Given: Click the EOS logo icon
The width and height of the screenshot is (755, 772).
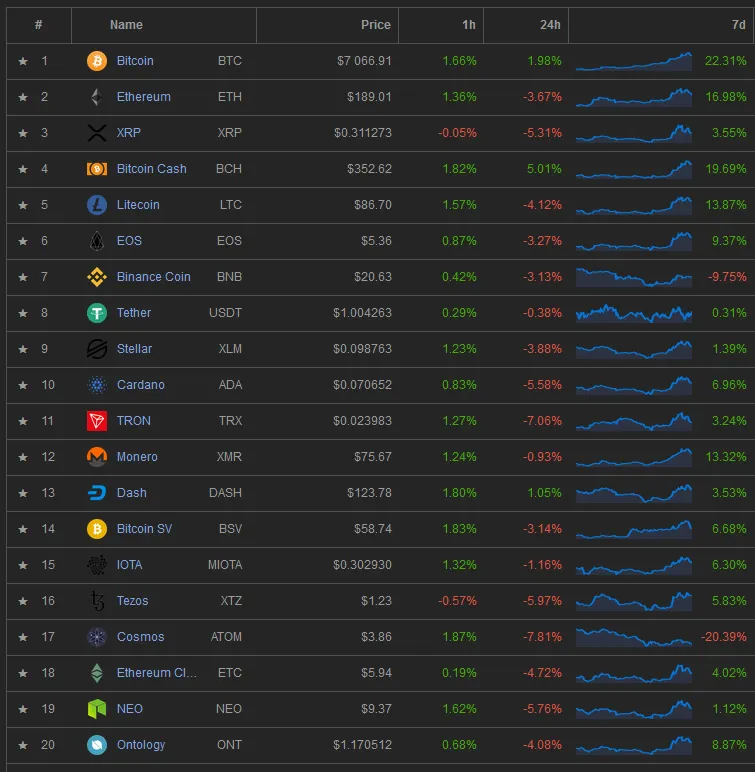Looking at the screenshot, I should pos(97,241).
